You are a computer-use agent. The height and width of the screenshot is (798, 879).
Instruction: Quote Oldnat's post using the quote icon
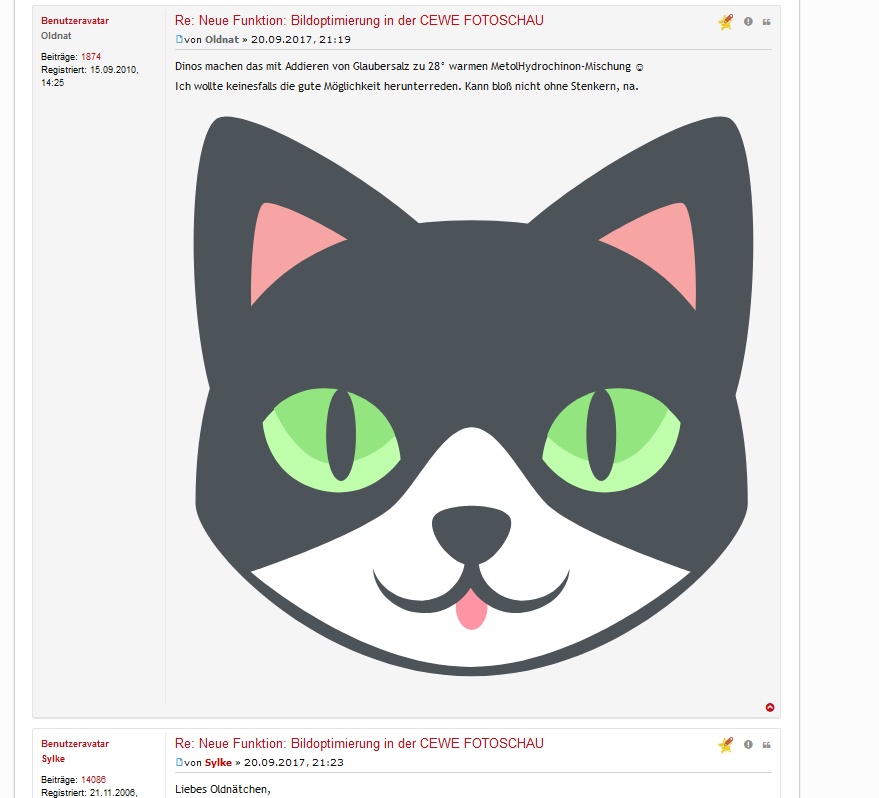[x=766, y=22]
